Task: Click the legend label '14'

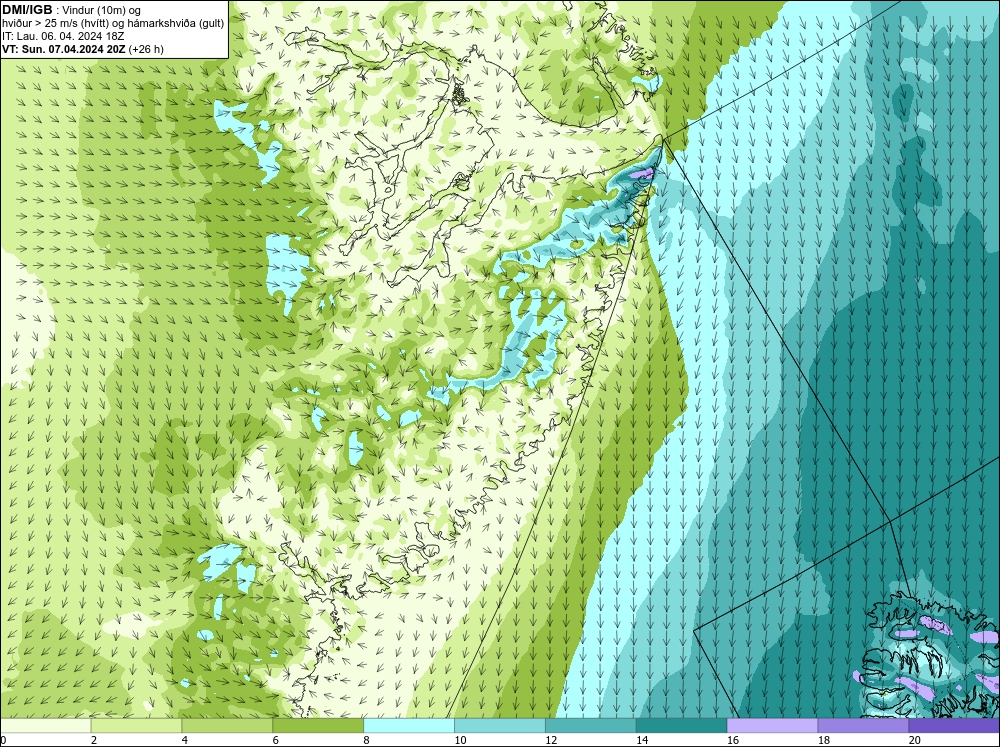Action: [x=642, y=740]
